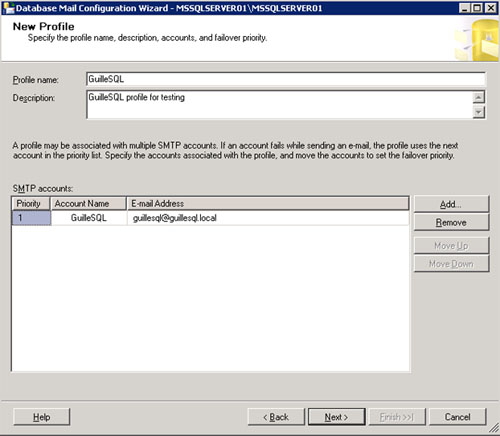Cancel the configuration wizard
Image resolution: width=500 pixels, height=436 pixels.
click(457, 417)
